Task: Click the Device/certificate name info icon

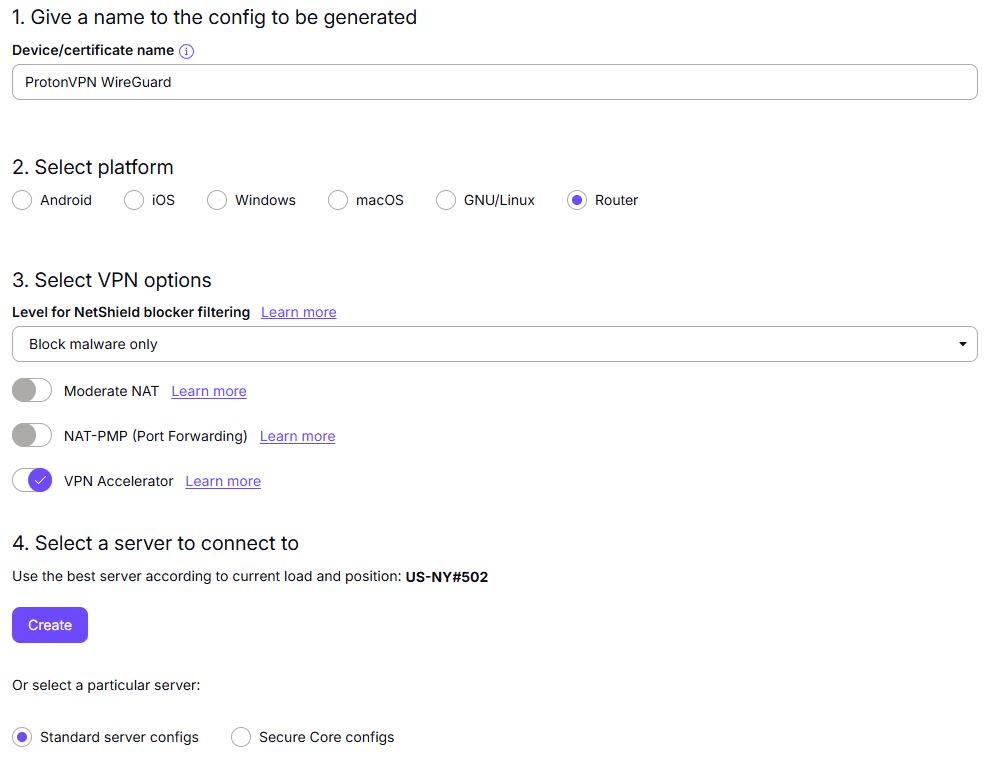Action: [186, 50]
